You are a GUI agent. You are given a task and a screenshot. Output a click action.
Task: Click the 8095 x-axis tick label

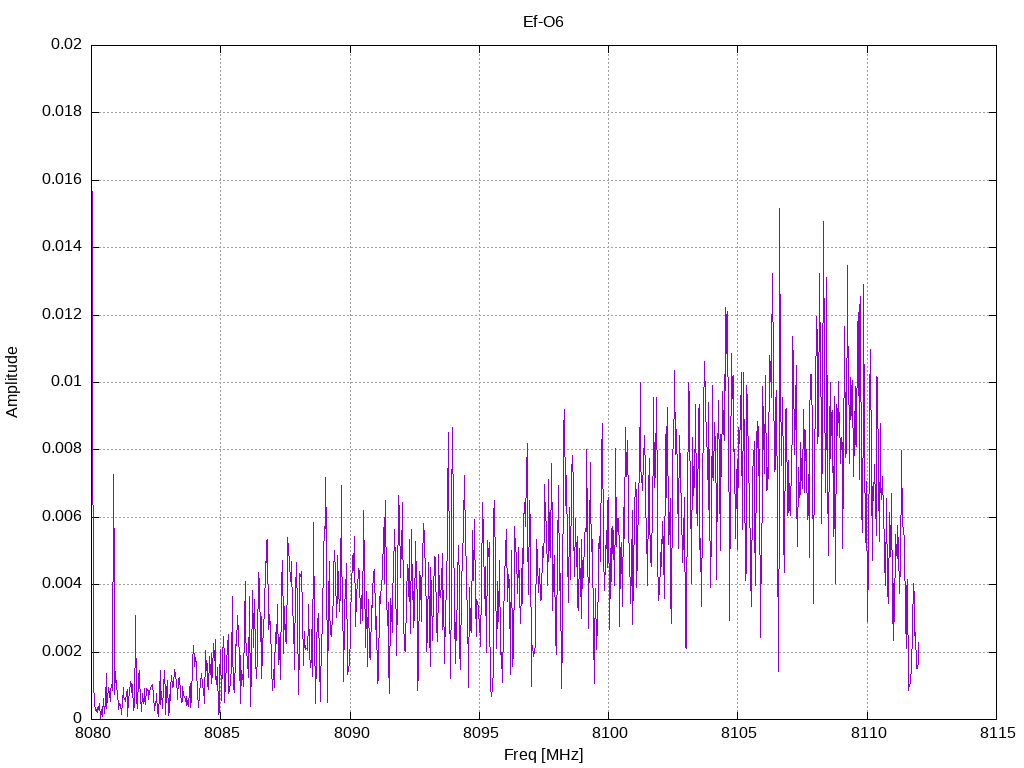click(480, 733)
